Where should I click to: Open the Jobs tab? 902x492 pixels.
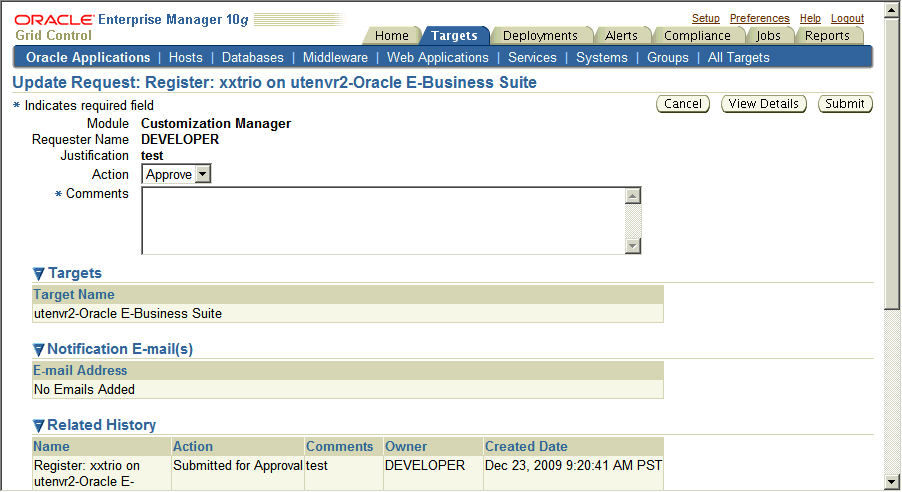[x=769, y=36]
